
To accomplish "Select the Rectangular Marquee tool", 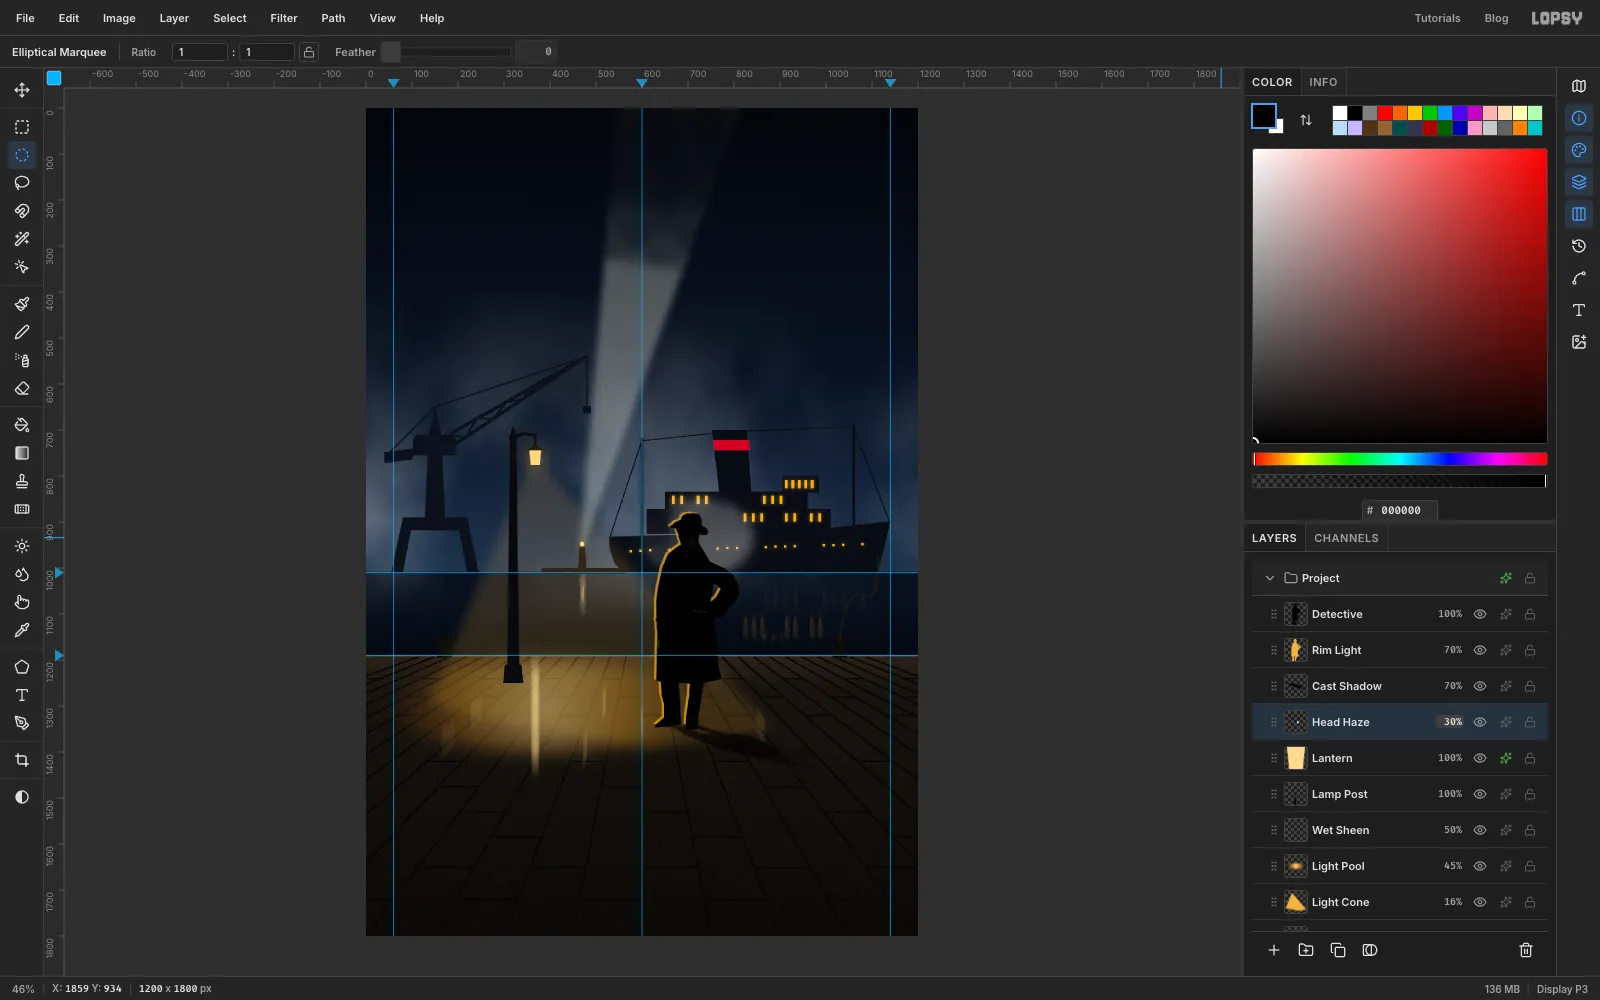I will click(22, 127).
